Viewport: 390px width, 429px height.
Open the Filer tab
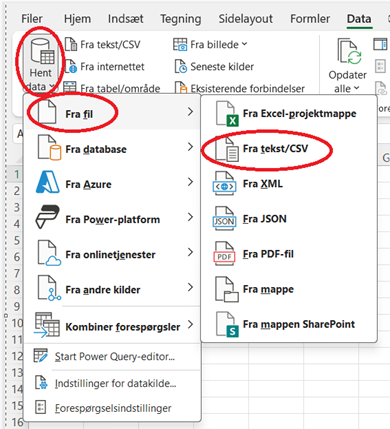(x=32, y=19)
